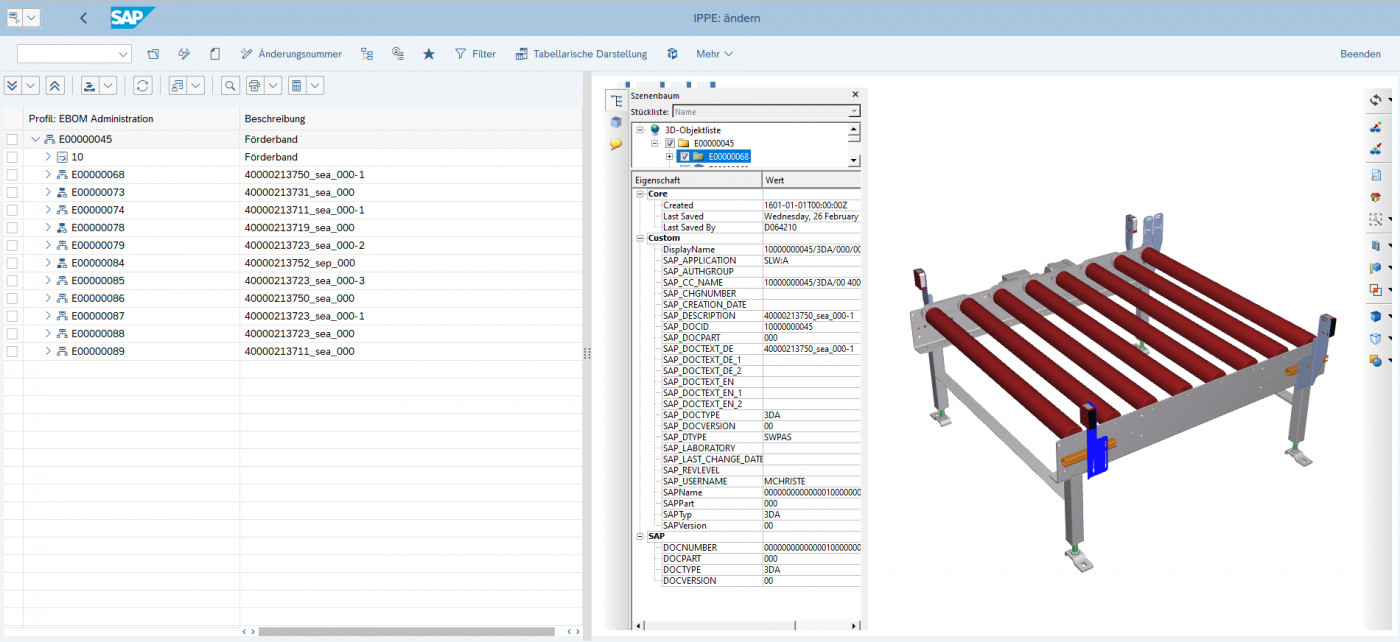Expand the E00000068 node in structure tree

click(x=47, y=175)
